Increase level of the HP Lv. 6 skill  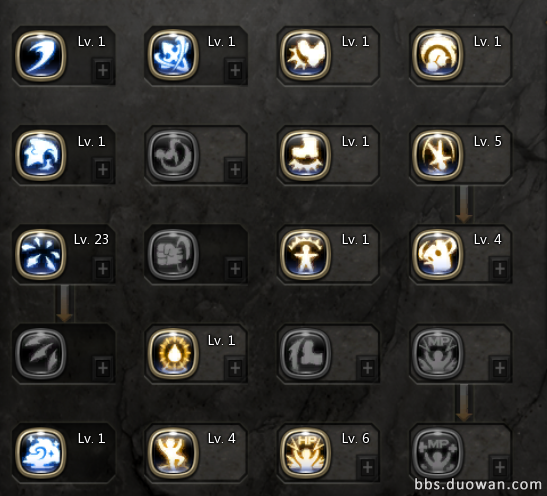(367, 467)
